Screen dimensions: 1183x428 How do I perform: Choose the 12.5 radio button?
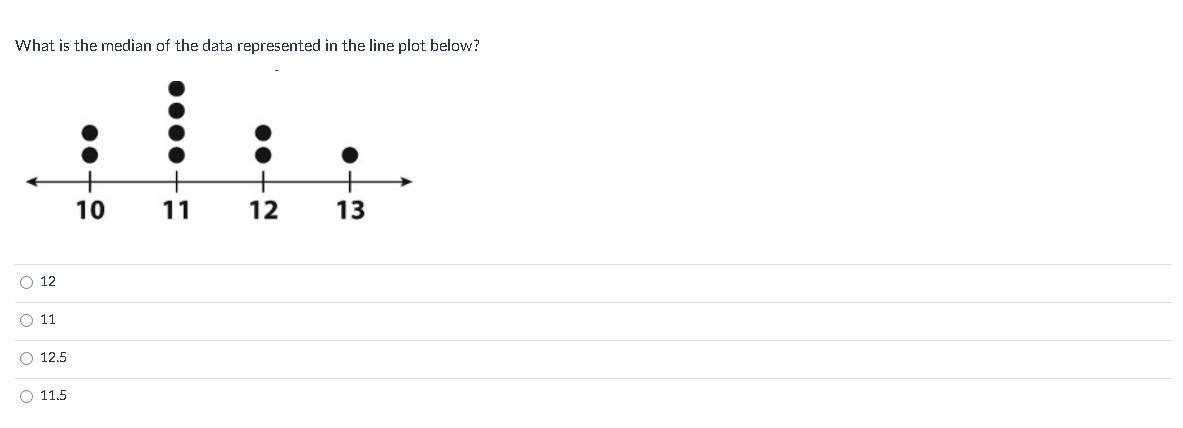(26, 359)
